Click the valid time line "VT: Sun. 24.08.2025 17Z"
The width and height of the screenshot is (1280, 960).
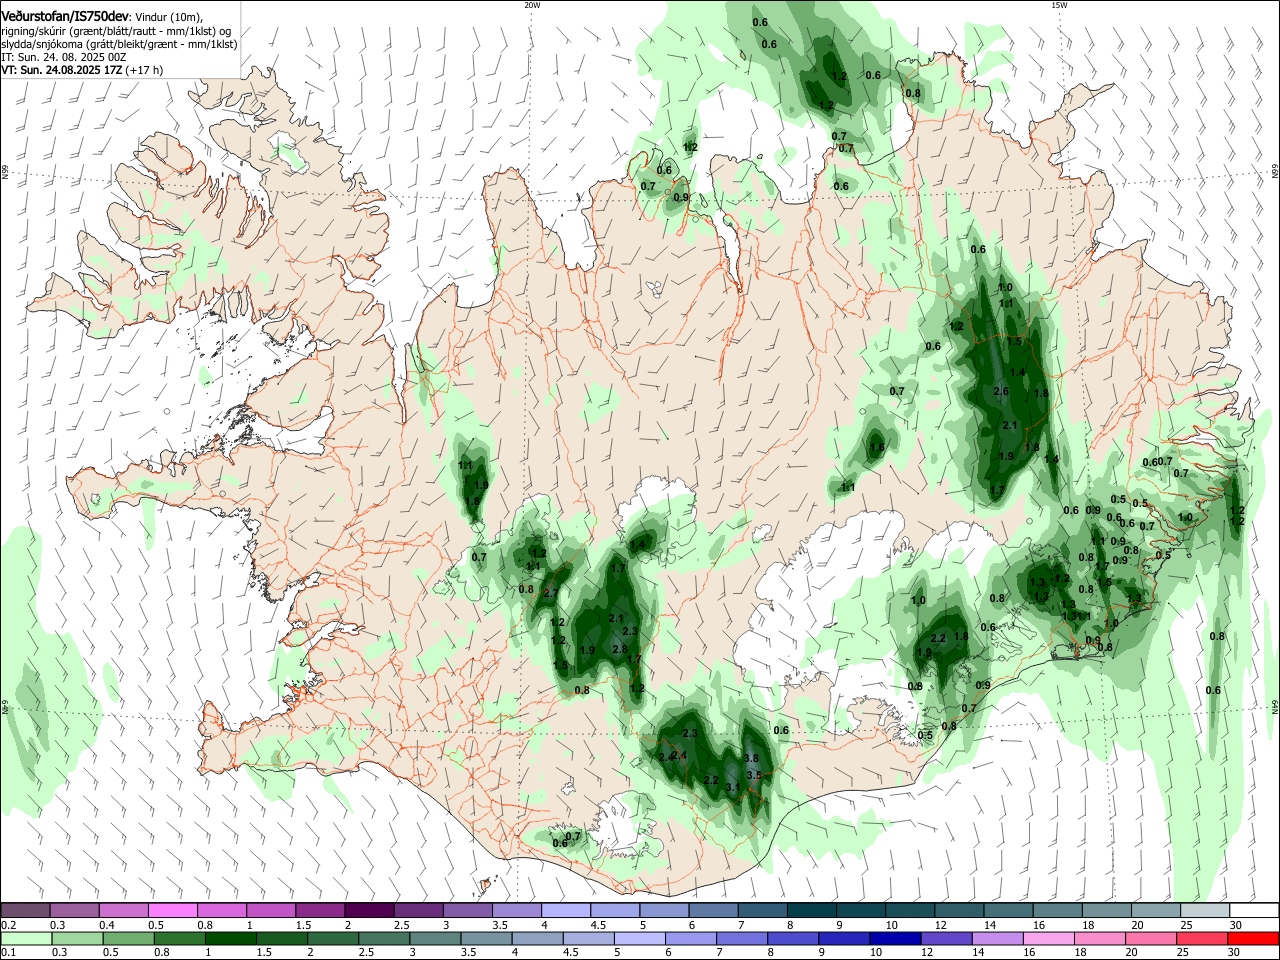tap(63, 70)
